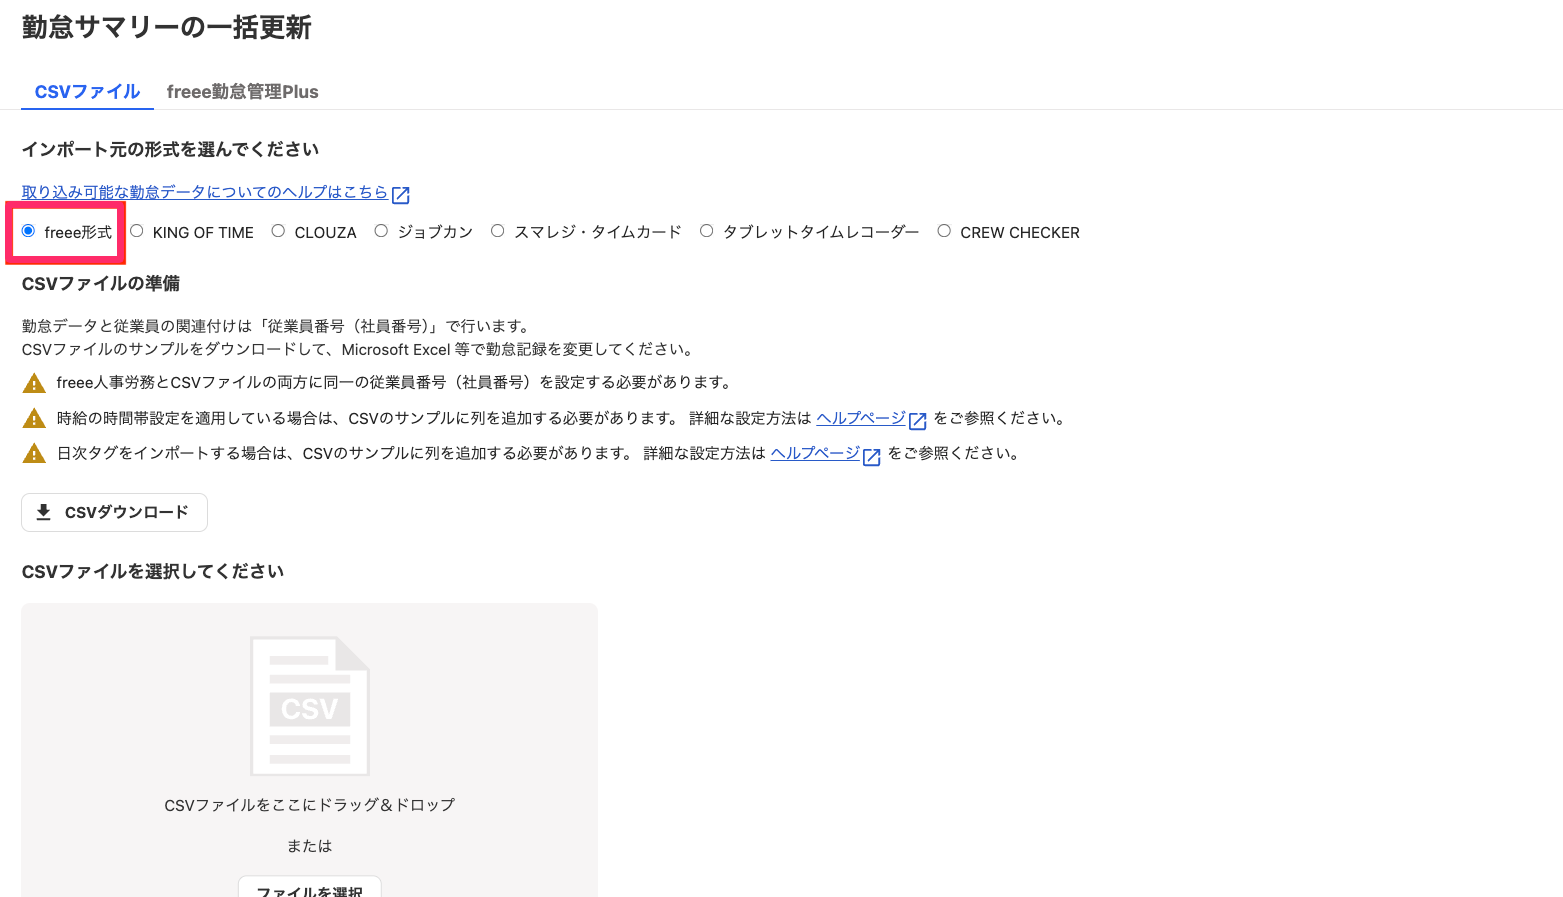Select the CREW CHECKER radio option
Screen dimensions: 1563x897
(944, 231)
